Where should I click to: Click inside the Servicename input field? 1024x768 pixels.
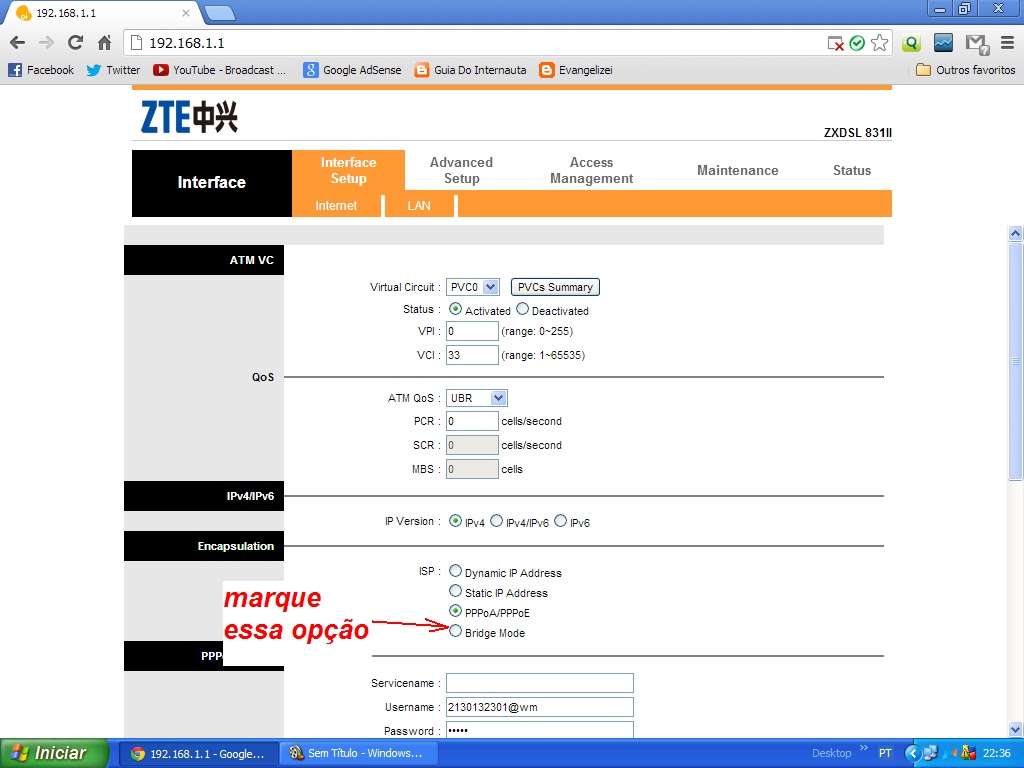538,682
